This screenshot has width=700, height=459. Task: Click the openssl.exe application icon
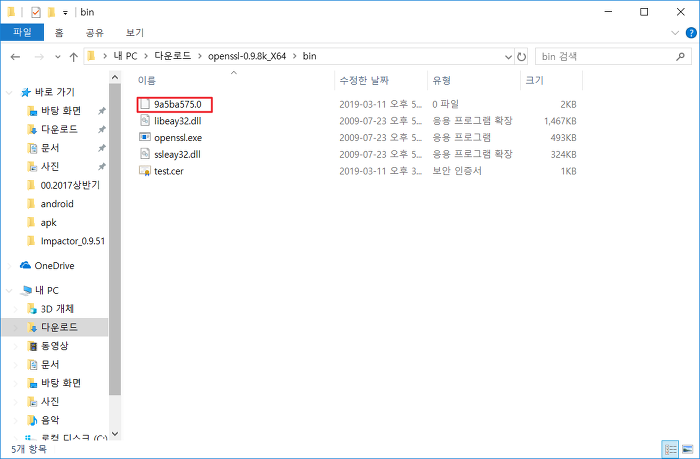(x=145, y=137)
